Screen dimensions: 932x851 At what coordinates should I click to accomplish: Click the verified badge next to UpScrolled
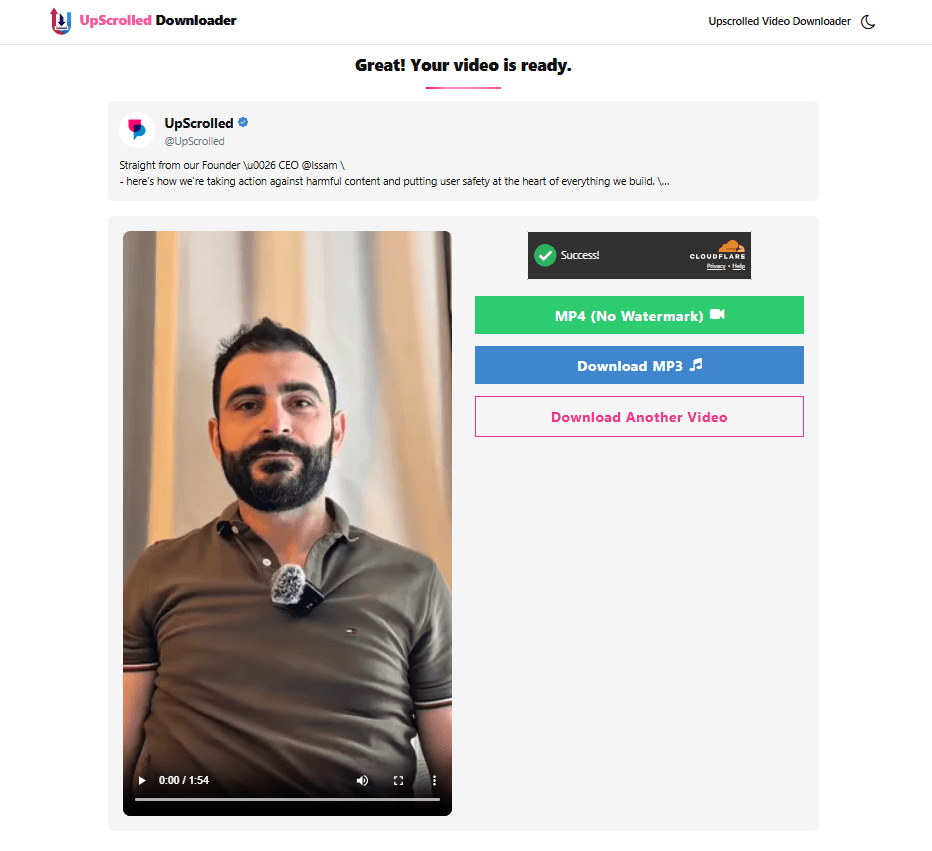(x=243, y=122)
